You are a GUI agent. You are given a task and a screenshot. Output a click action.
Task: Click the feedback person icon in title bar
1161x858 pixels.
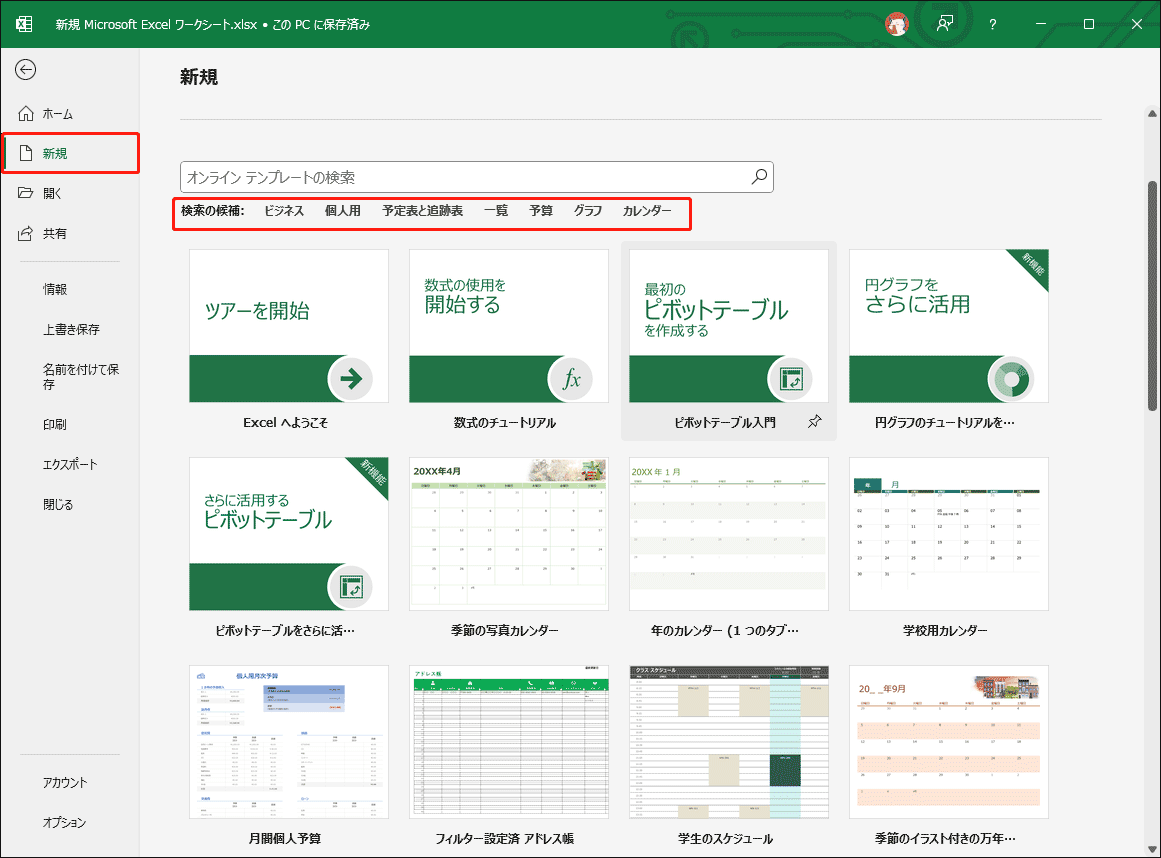(944, 24)
